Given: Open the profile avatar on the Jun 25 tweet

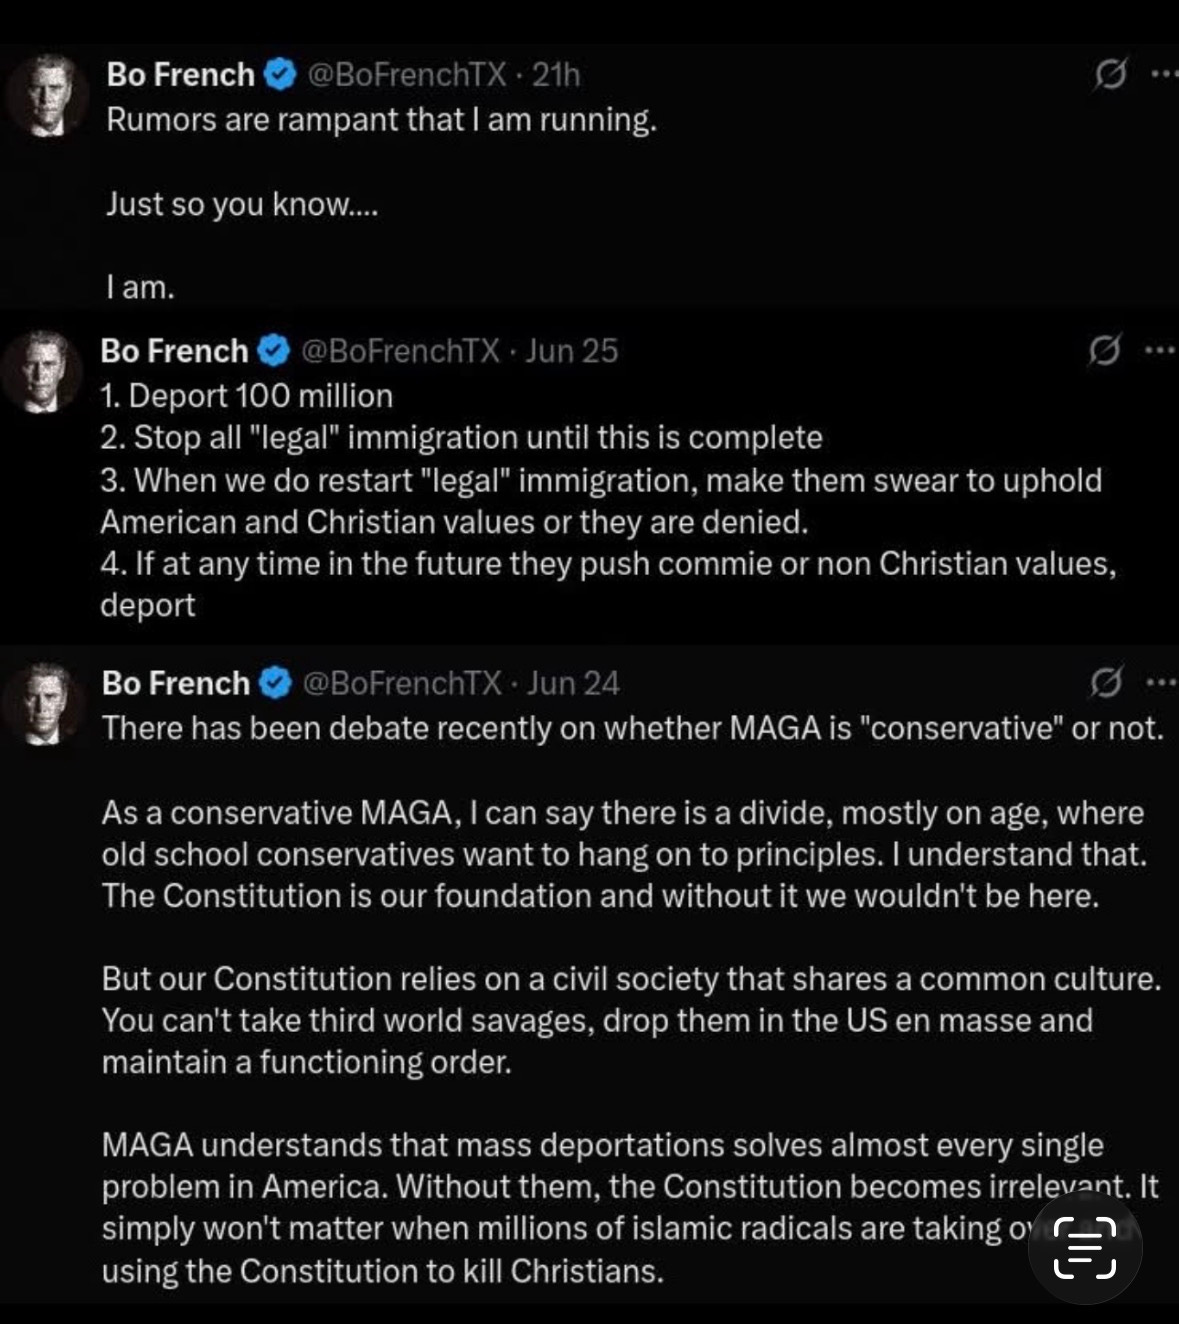Looking at the screenshot, I should coord(42,372).
